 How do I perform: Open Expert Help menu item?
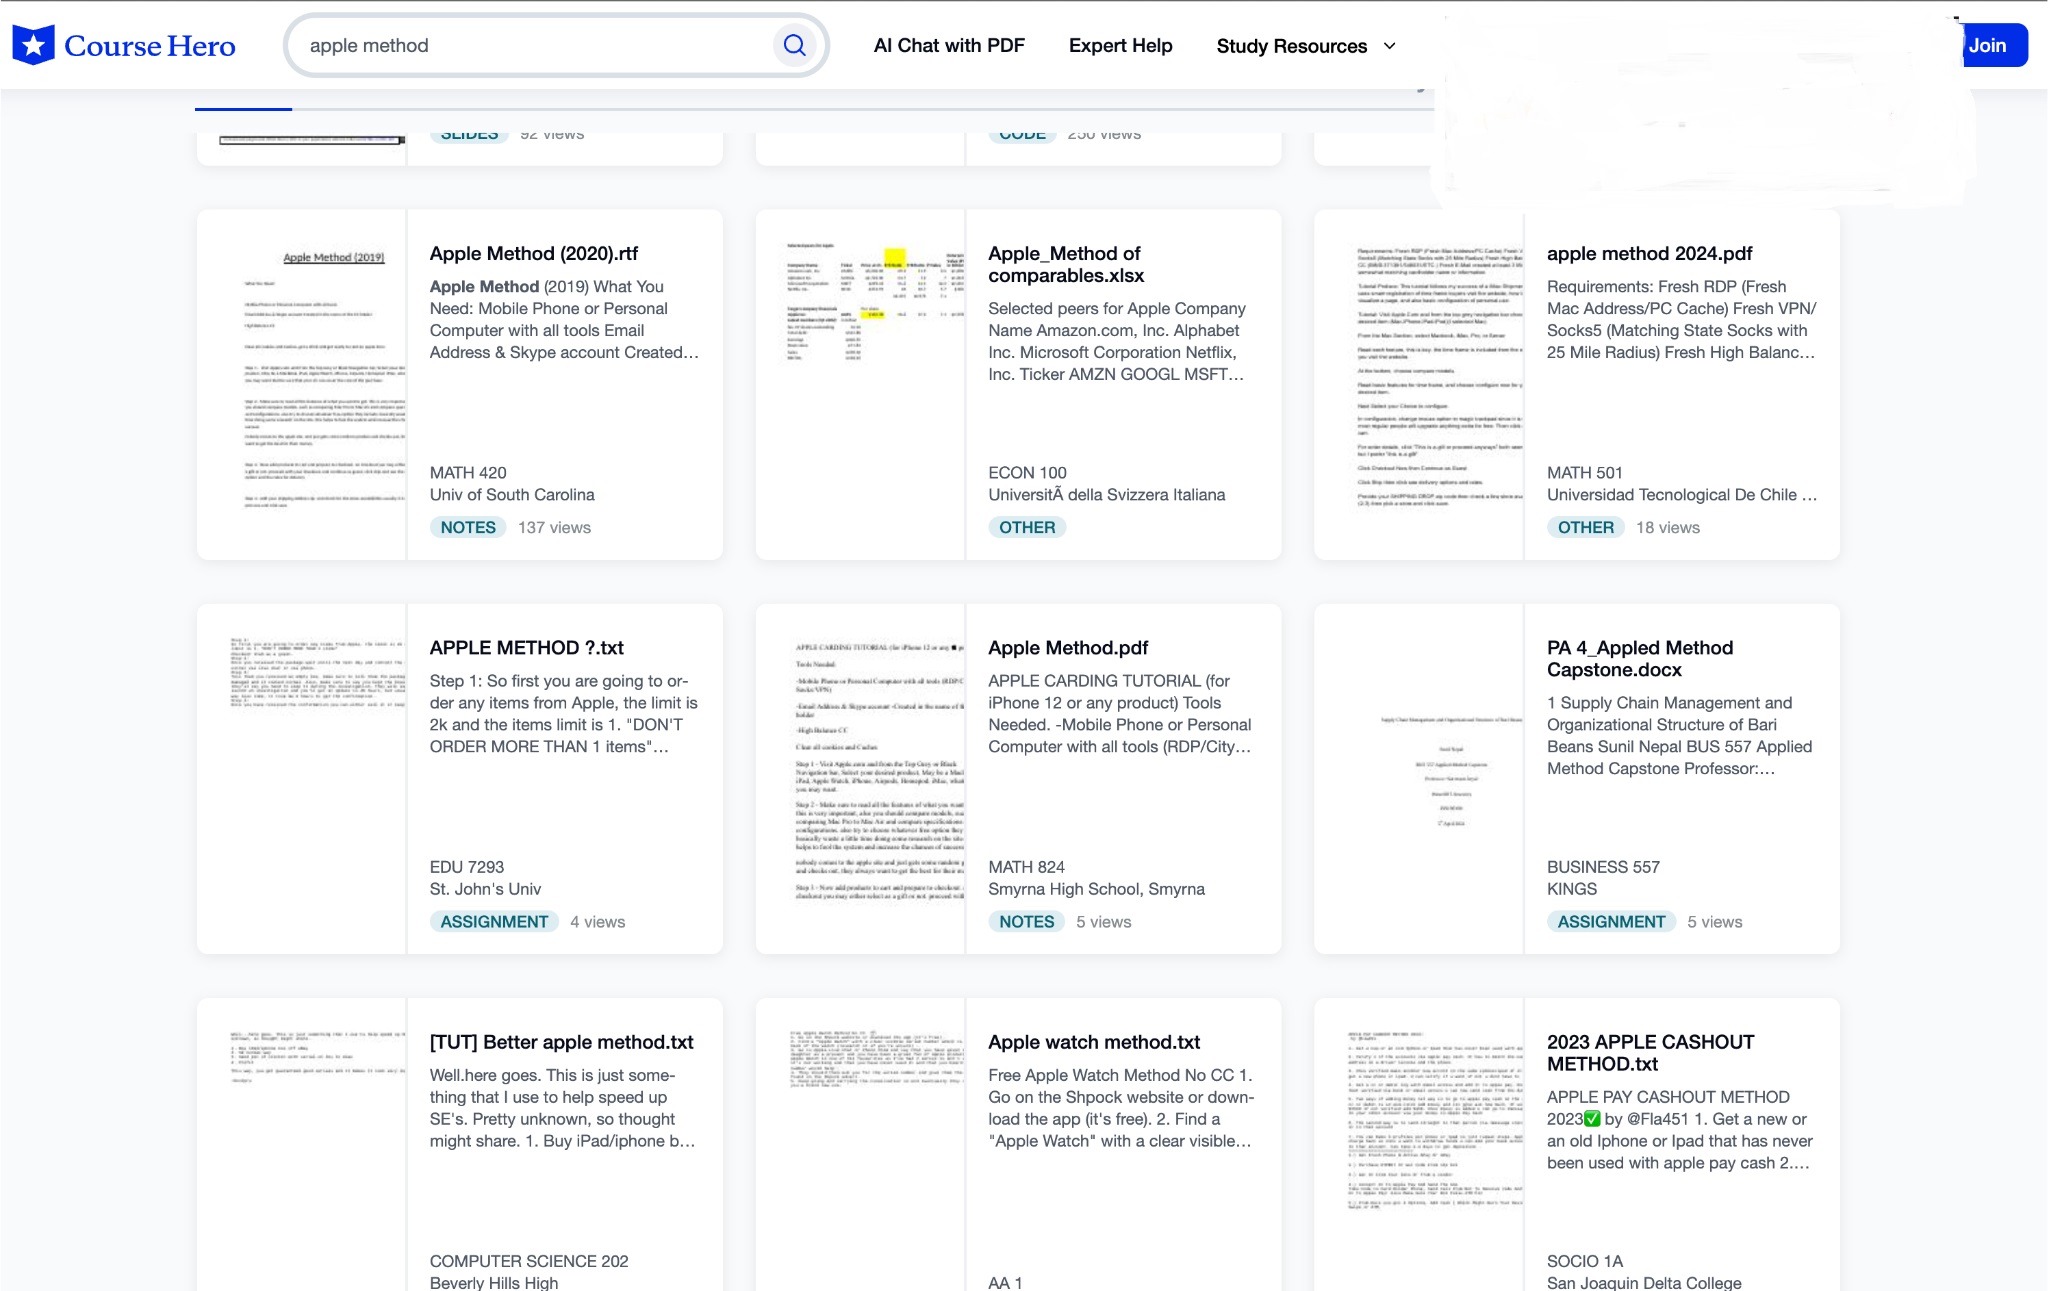point(1120,46)
